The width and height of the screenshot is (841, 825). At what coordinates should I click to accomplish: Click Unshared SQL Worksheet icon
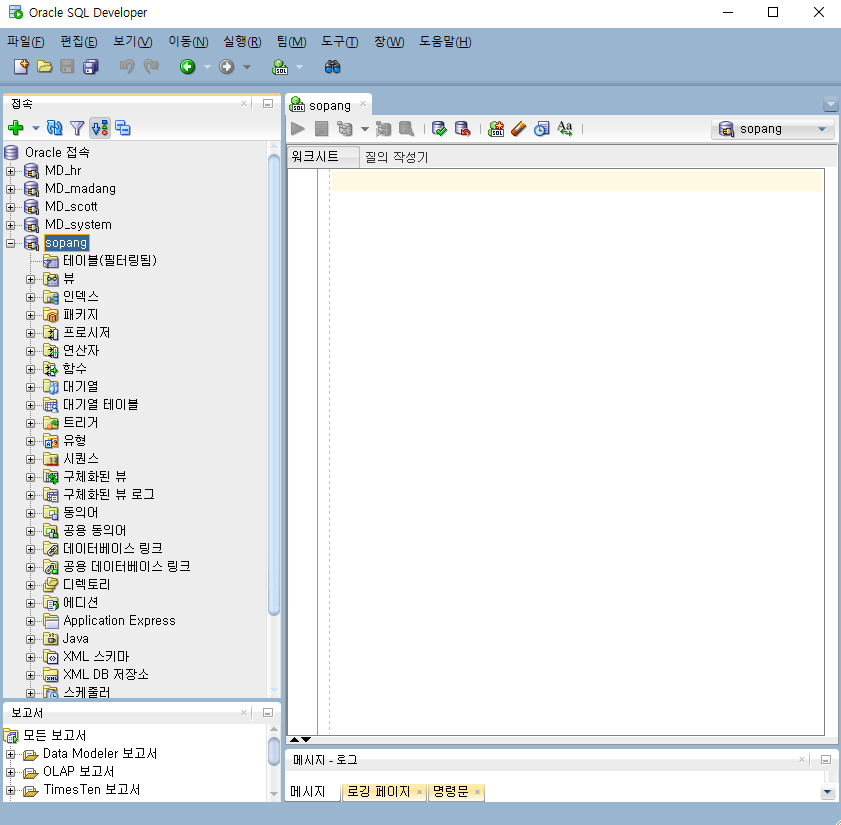[496, 129]
